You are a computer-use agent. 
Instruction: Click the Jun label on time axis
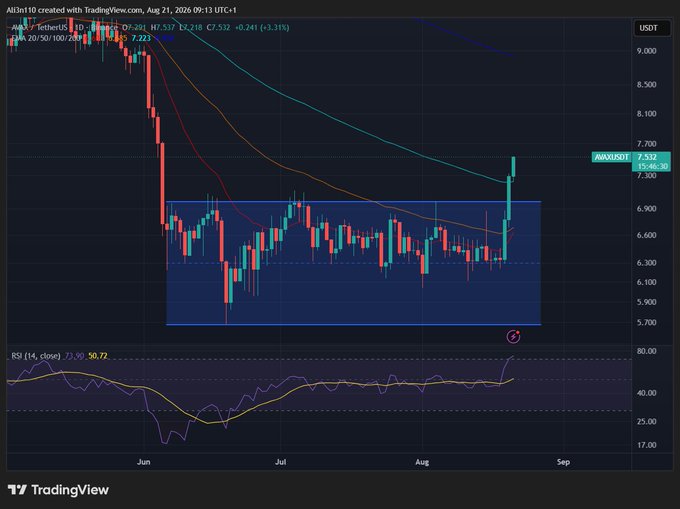144,462
